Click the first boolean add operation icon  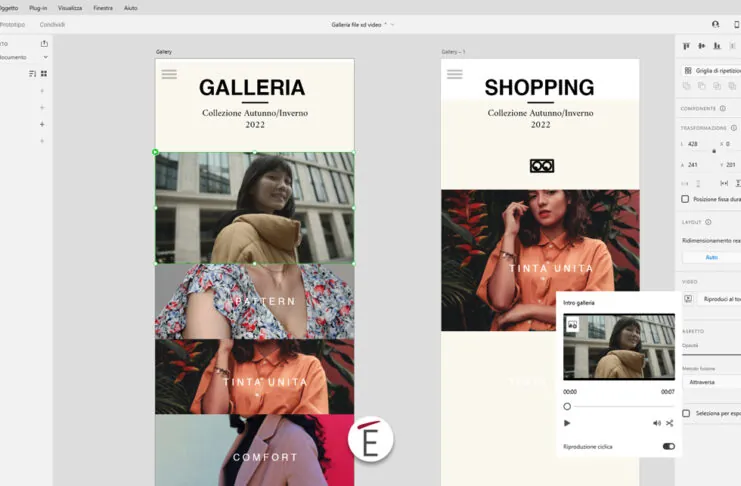point(687,86)
